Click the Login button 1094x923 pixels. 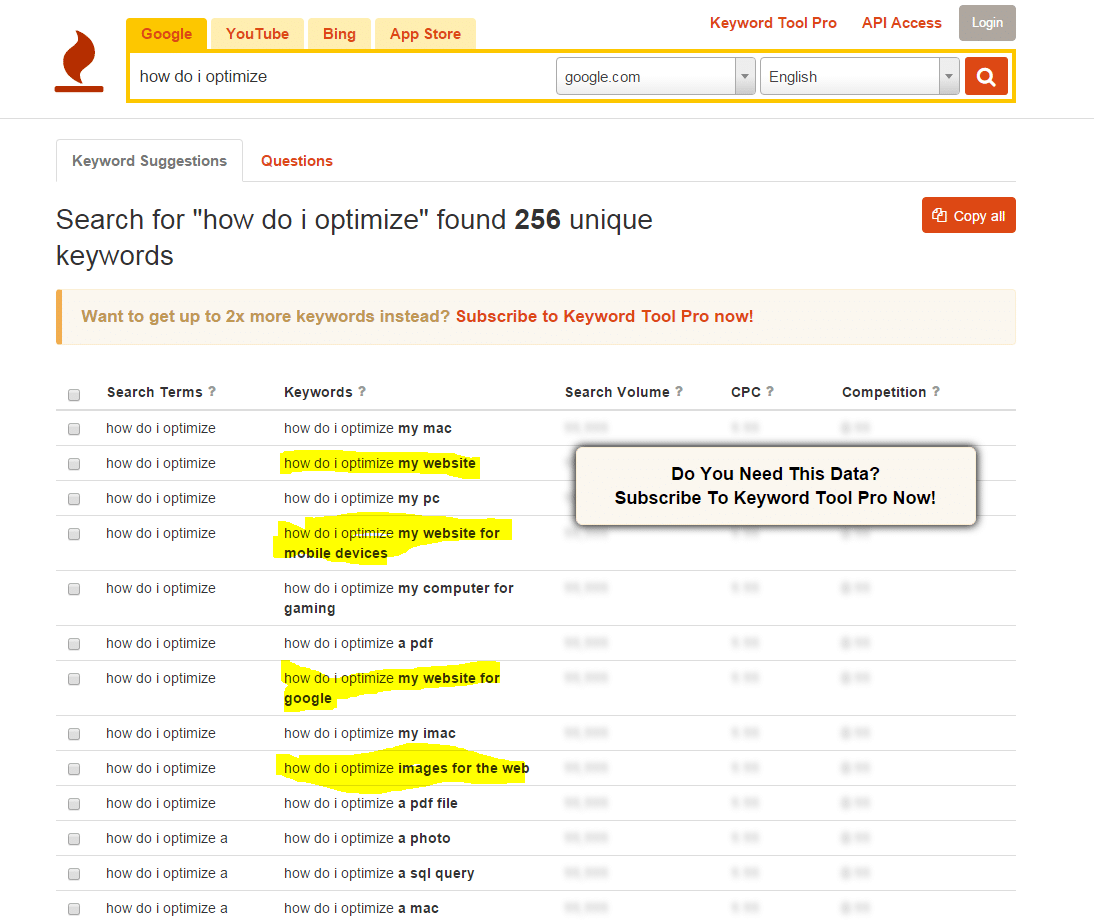pos(987,23)
